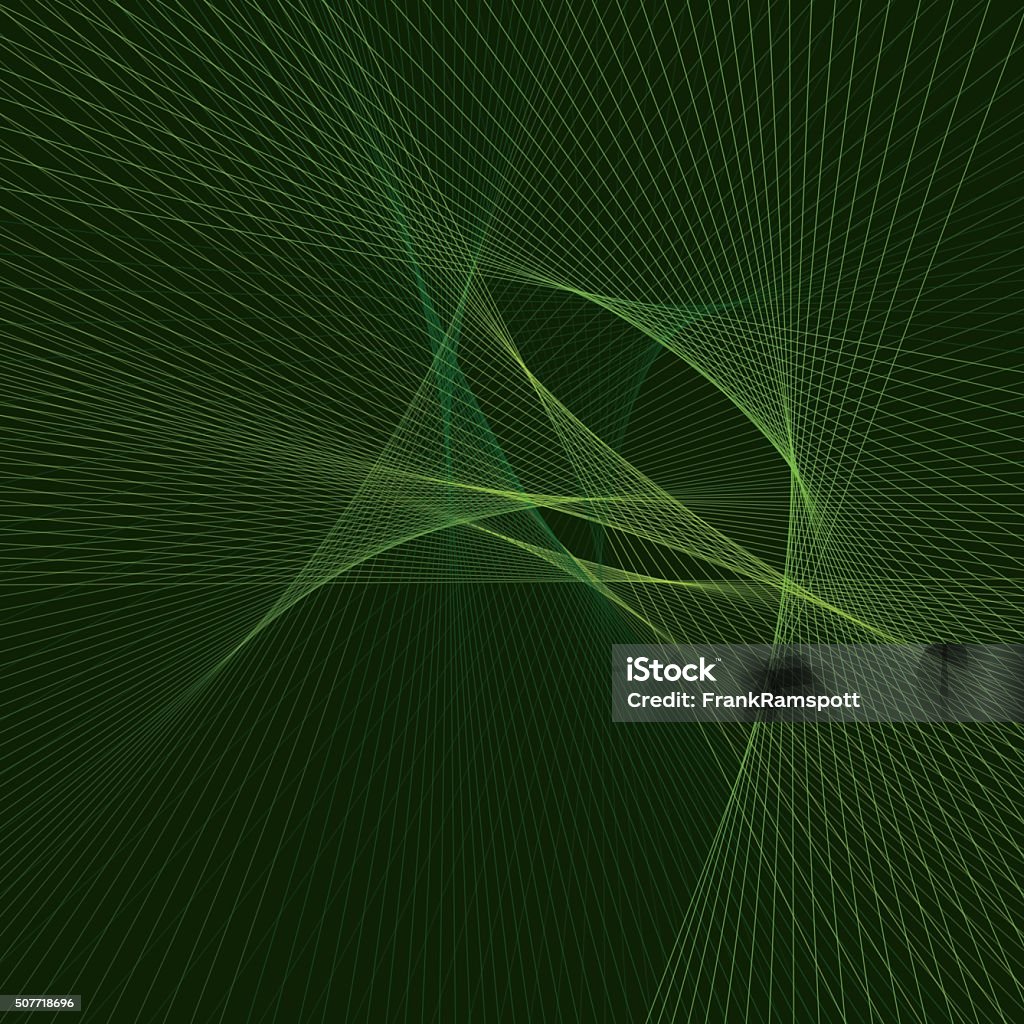Select the FrankRamspott credit name
This screenshot has width=1024, height=1024.
(780, 700)
